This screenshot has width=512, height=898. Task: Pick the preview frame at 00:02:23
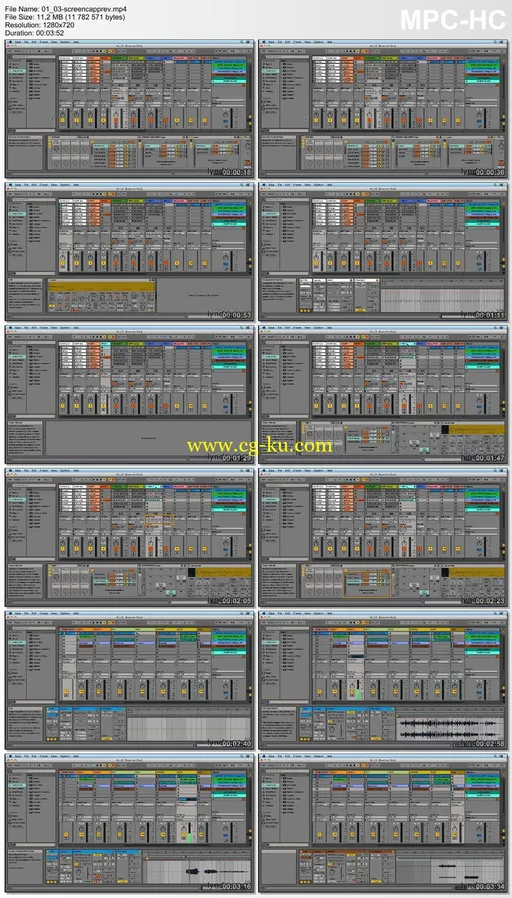pyautogui.click(x=383, y=537)
